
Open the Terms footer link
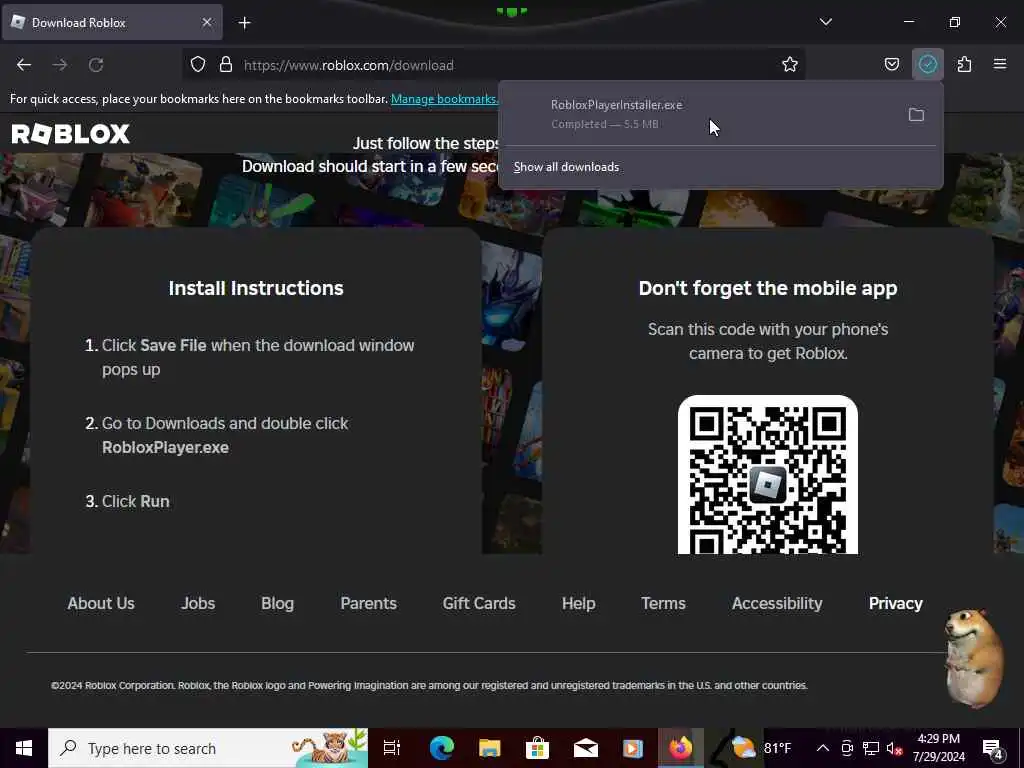point(663,603)
